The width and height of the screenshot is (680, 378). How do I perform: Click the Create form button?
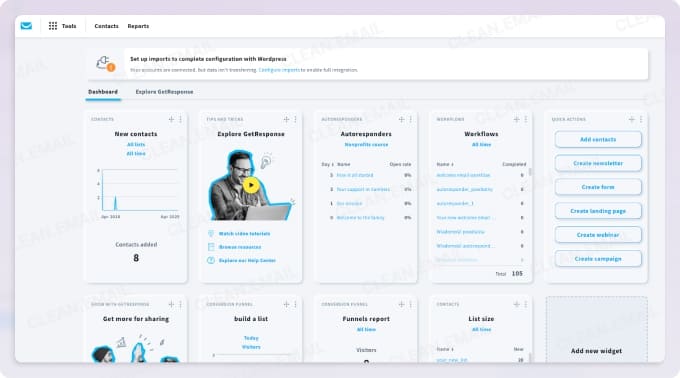pos(598,187)
